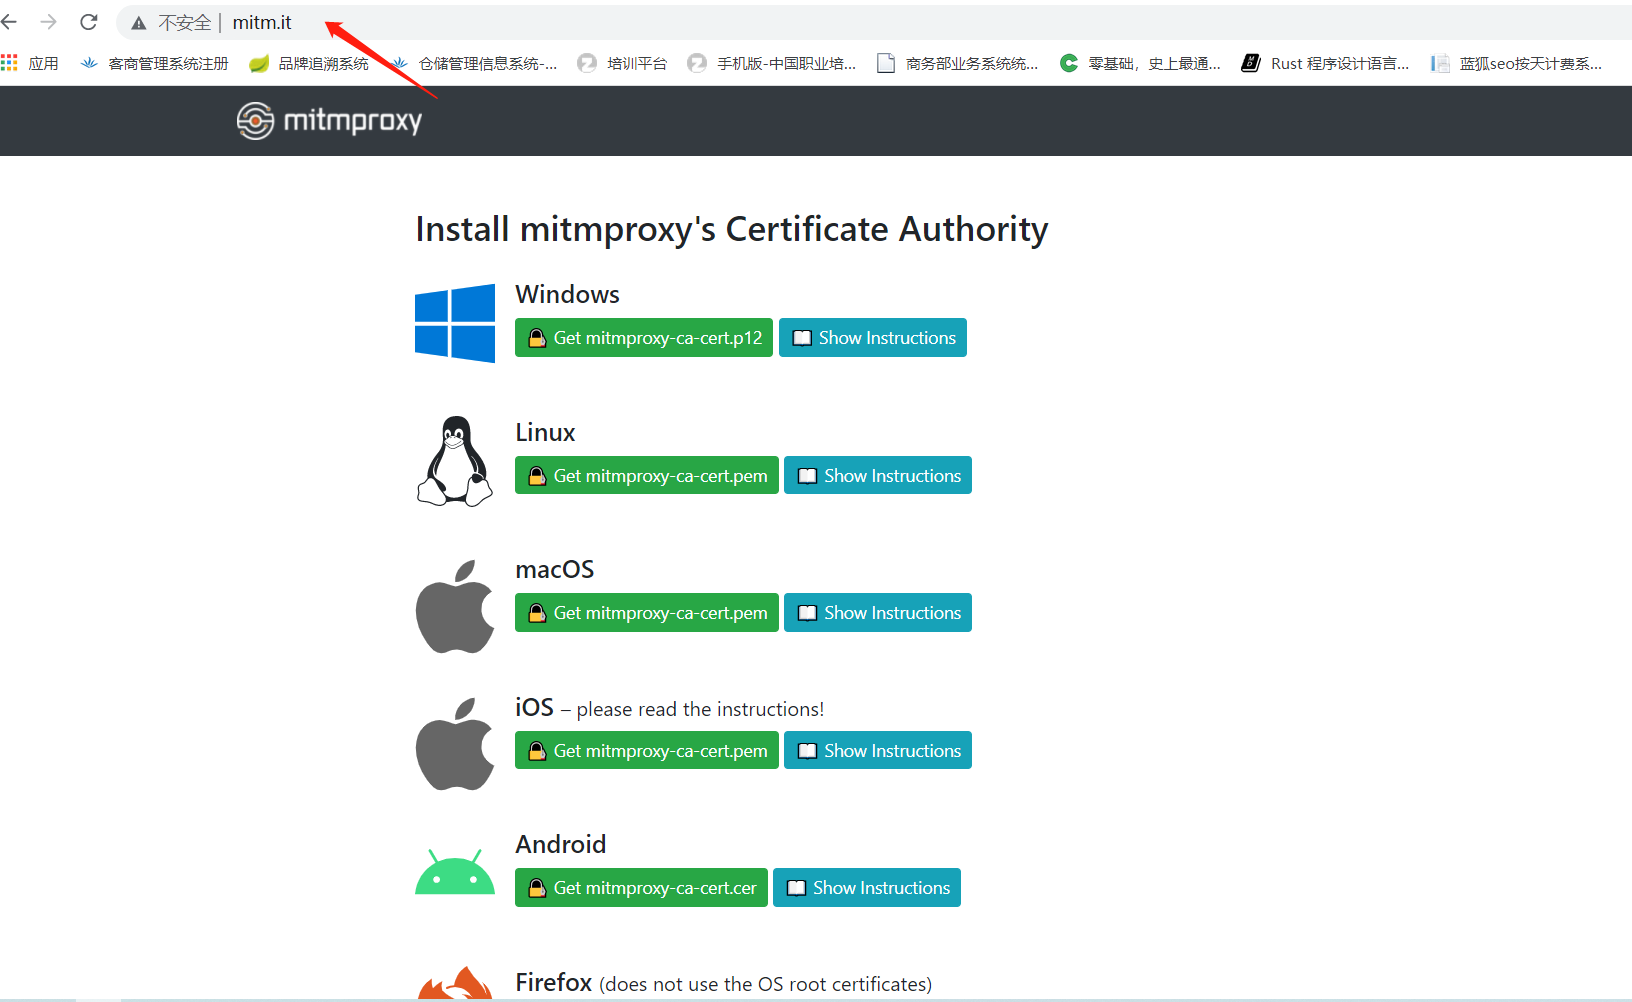The image size is (1632, 1002).
Task: Click the Install mitmproxy's Certificate Authority heading
Action: tap(732, 229)
